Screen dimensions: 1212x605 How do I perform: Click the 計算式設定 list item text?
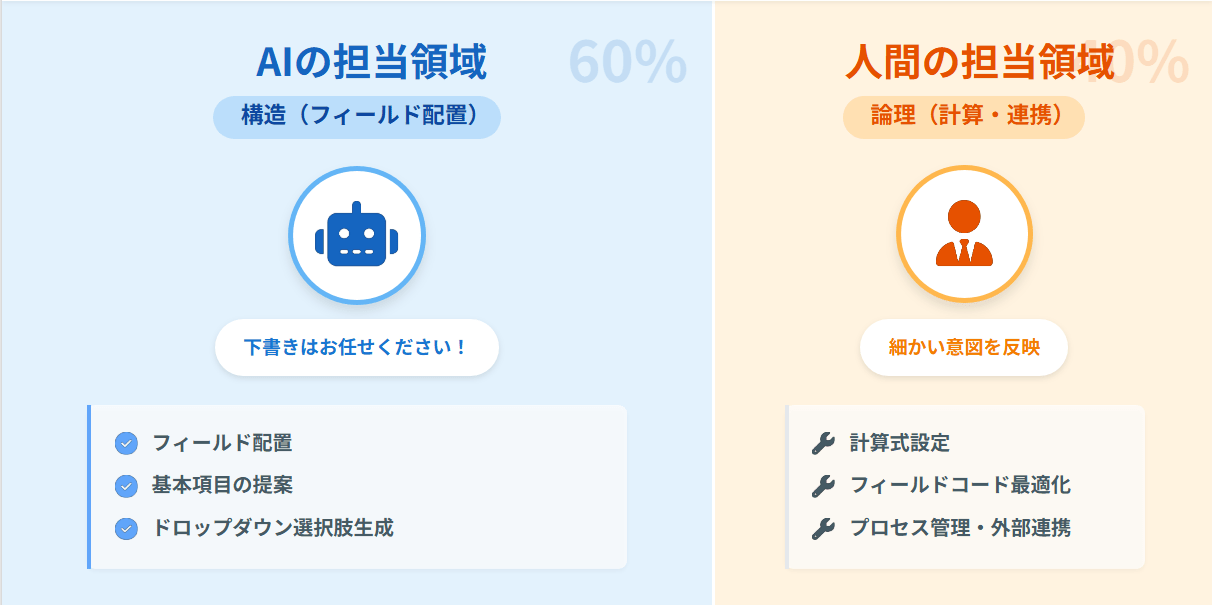tap(900, 443)
